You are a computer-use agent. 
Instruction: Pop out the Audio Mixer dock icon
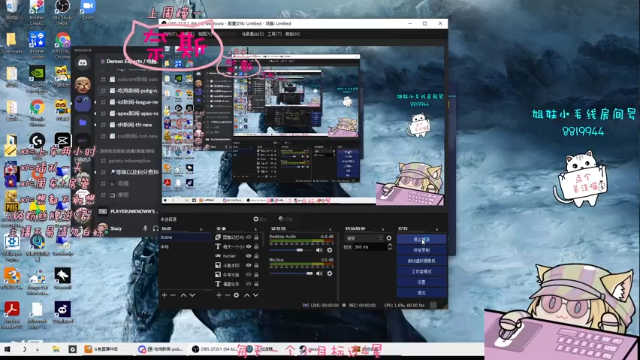tap(330, 229)
